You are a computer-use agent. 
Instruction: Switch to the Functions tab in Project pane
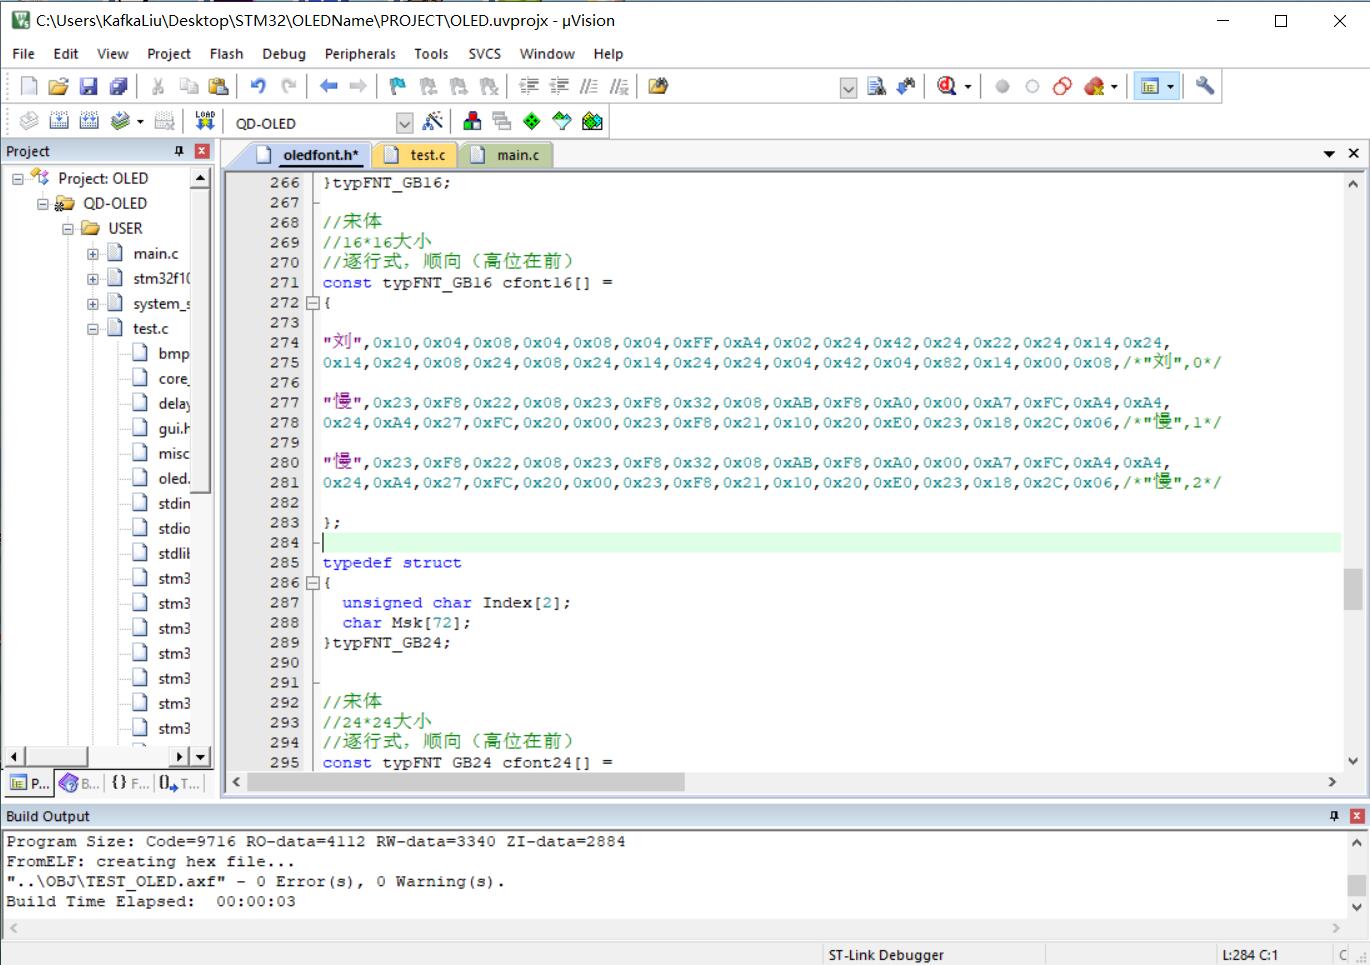(129, 783)
